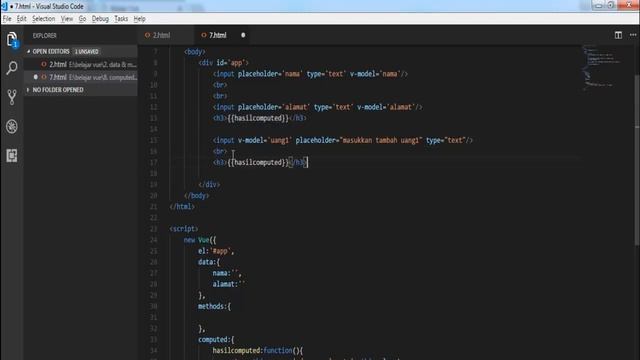Open the Extensions view in the activity bar

tap(12, 156)
